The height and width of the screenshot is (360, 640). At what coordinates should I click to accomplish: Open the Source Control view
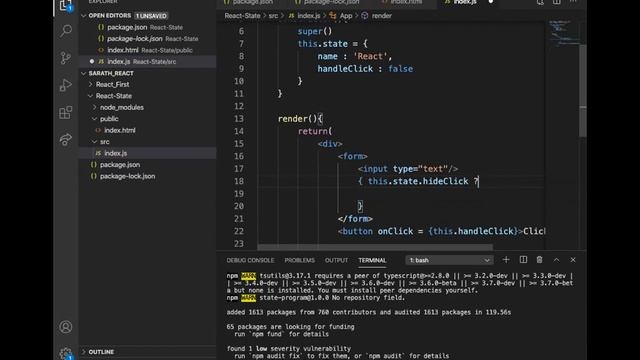(x=66, y=58)
